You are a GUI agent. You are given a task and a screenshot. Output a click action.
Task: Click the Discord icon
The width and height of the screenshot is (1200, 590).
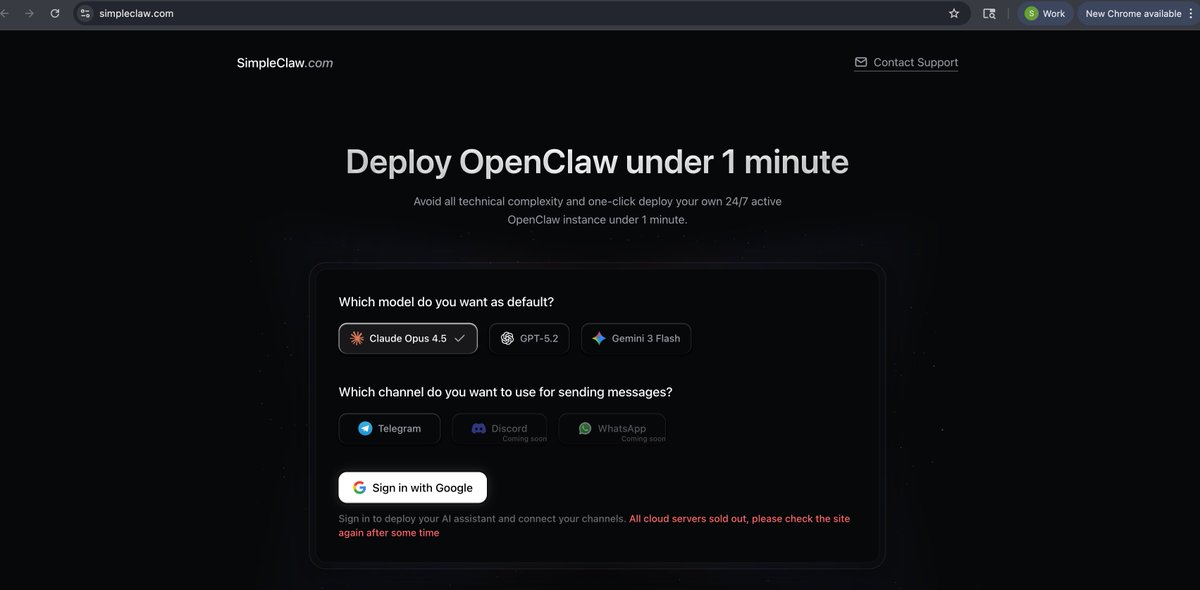(477, 427)
